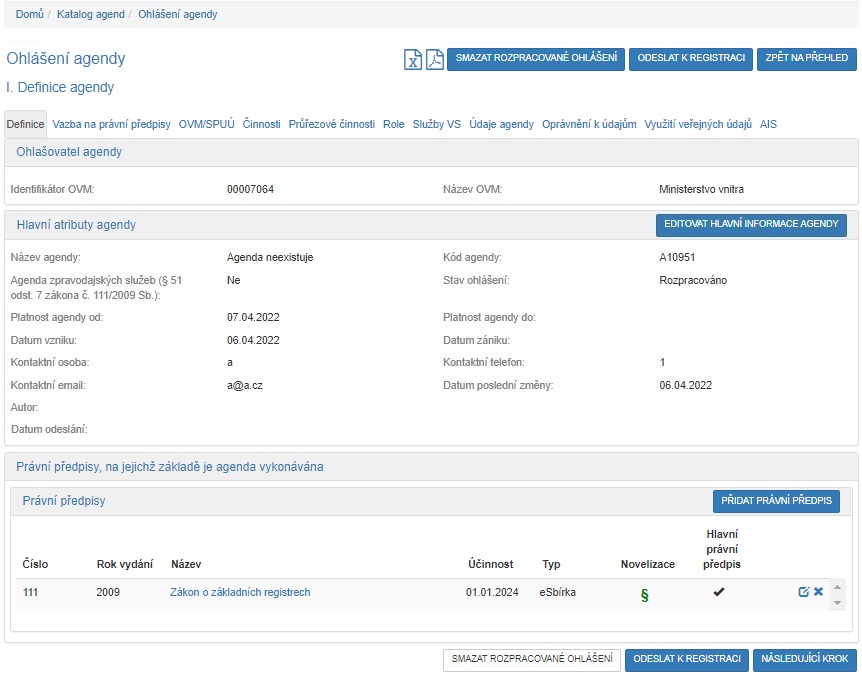This screenshot has width=862, height=678.
Task: Click the green paragraph Novelizace icon
Action: click(x=644, y=594)
